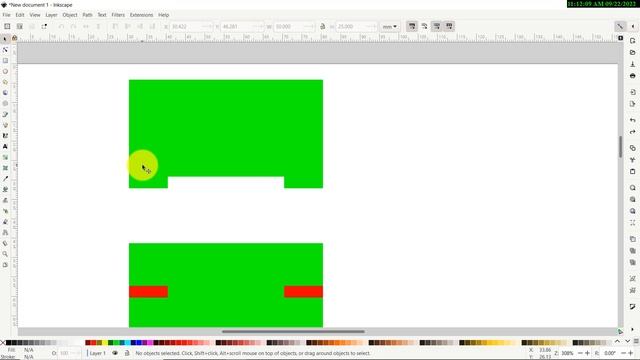Select the Calligraphy tool
640x360 pixels.
point(5,136)
